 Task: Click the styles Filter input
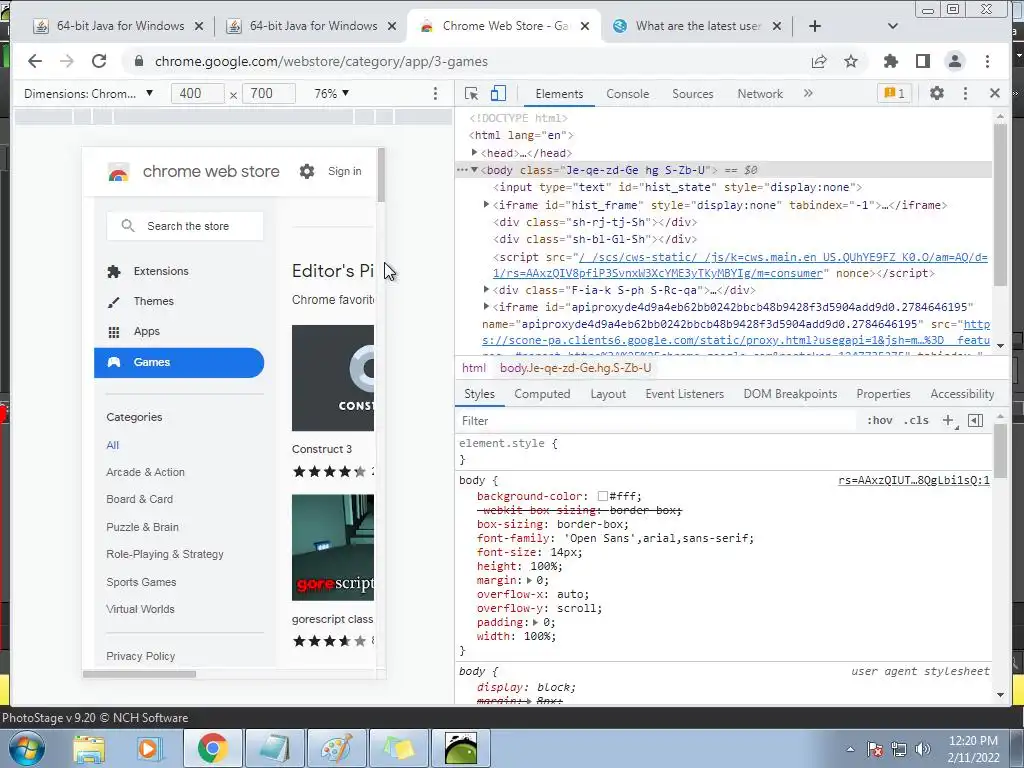(x=656, y=421)
